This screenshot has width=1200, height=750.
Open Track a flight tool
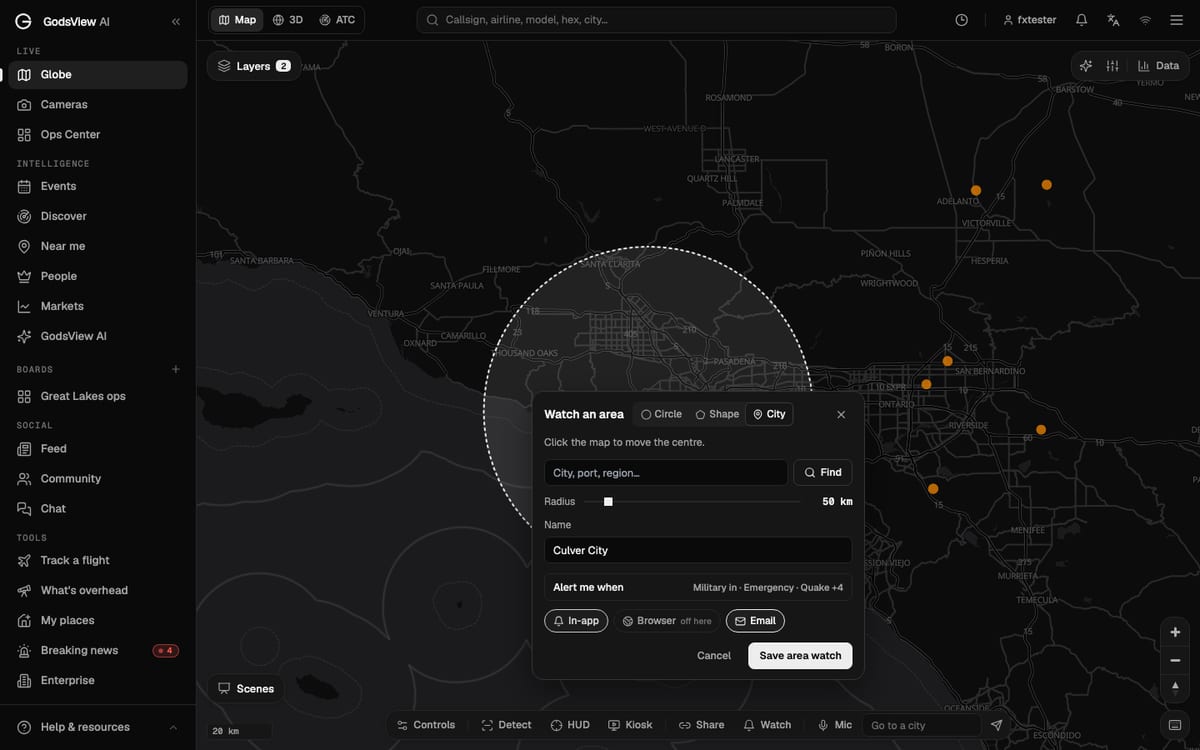[98, 560]
